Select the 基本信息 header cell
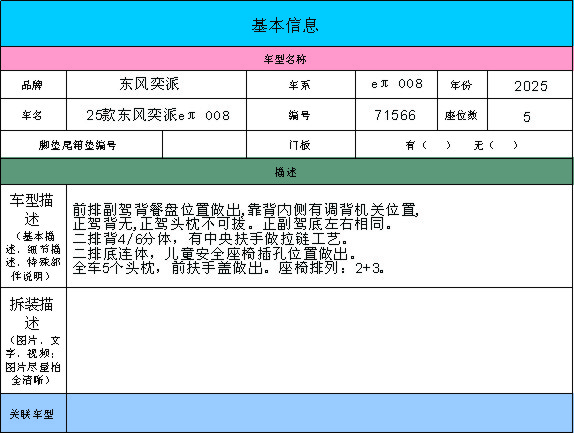The height and width of the screenshot is (433, 574). (286, 24)
